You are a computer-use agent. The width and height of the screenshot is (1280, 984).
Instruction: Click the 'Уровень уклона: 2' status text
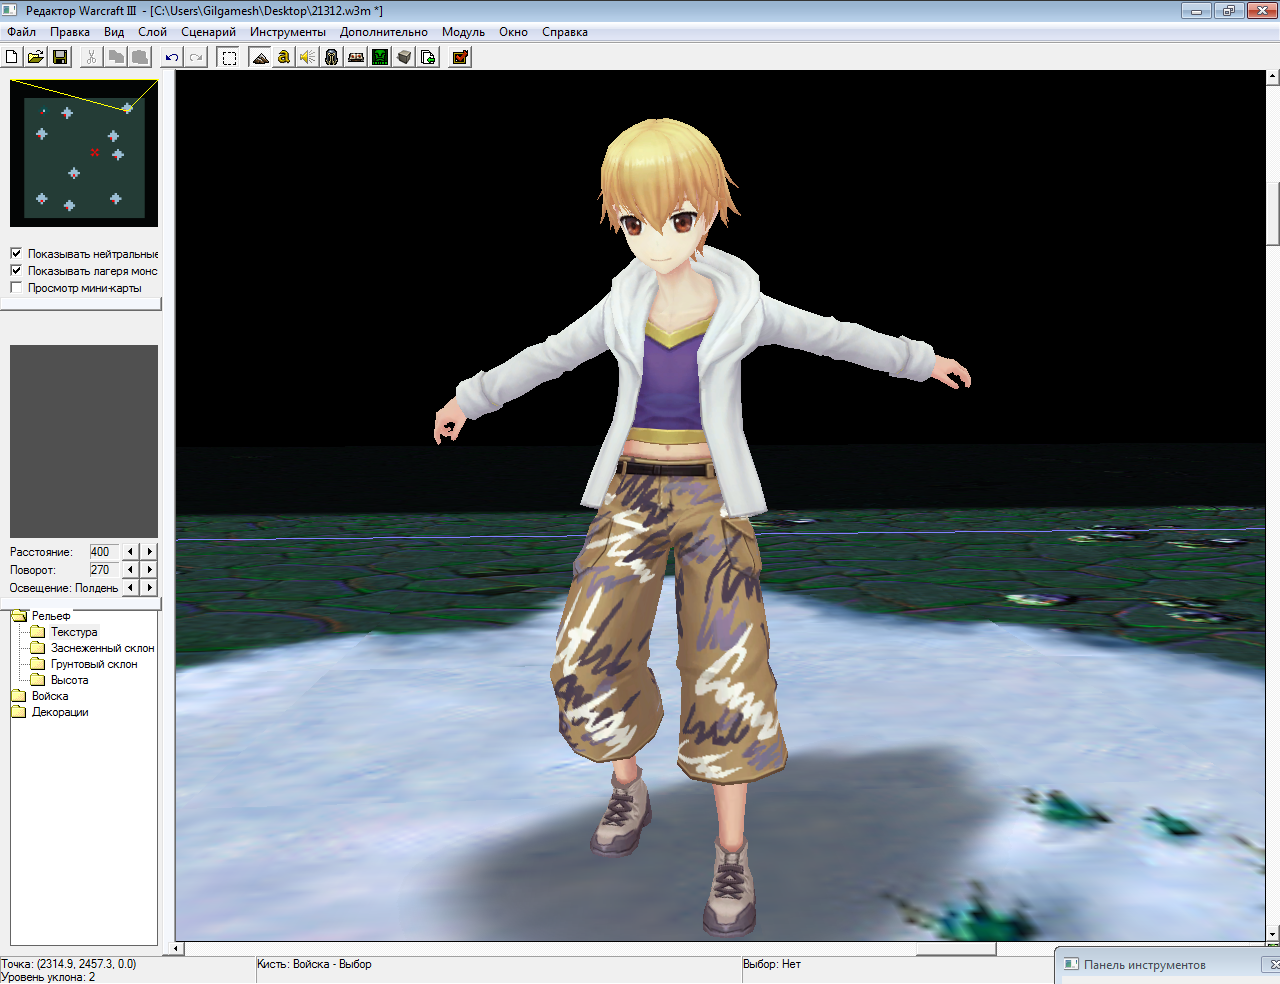[x=48, y=977]
